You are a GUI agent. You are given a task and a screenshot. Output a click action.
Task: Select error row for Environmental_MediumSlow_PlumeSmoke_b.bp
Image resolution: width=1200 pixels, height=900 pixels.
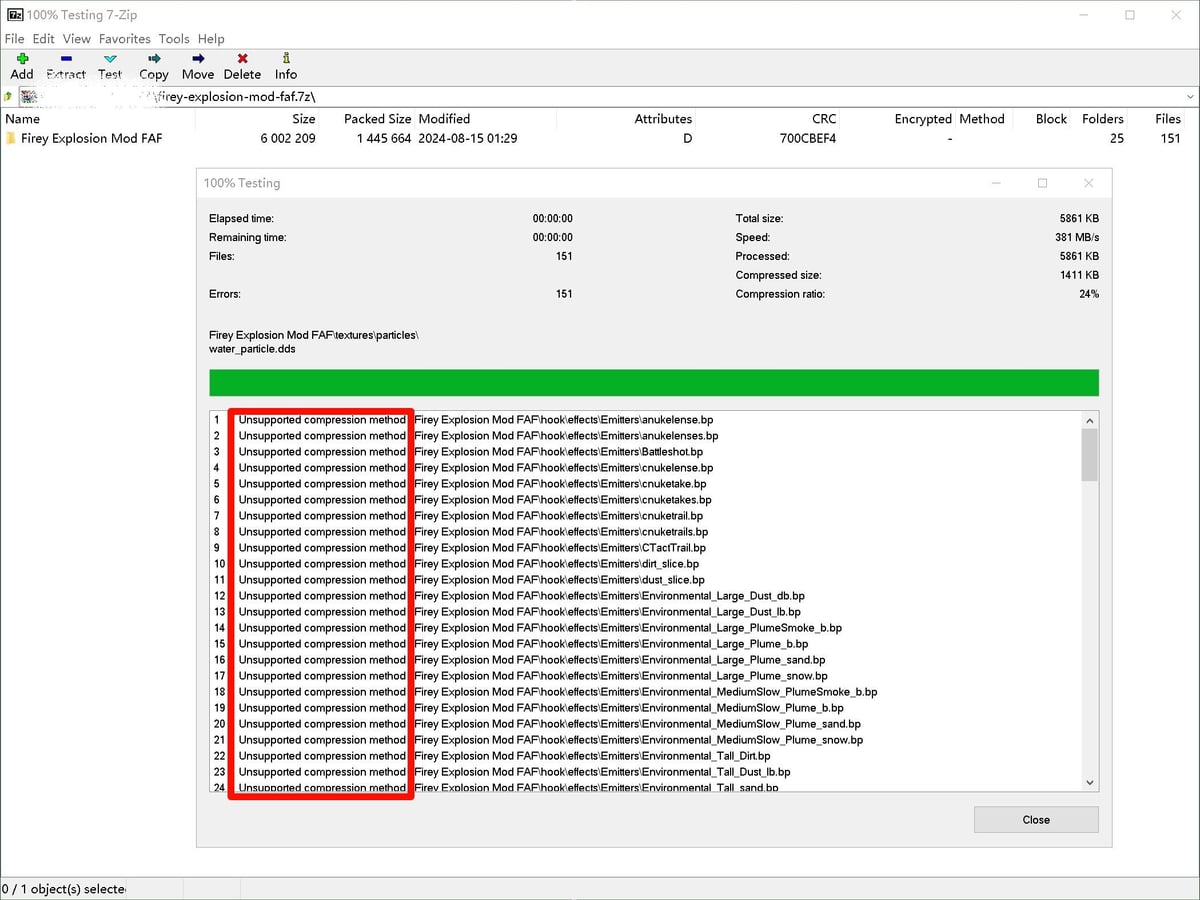[x=645, y=692]
